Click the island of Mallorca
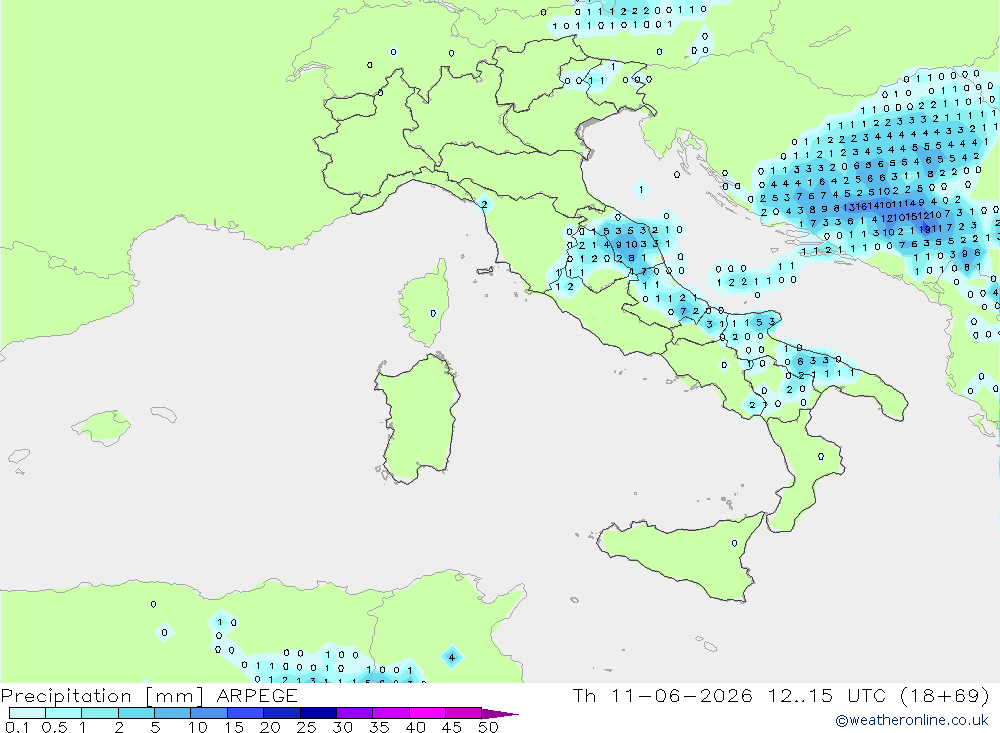 pos(101,427)
